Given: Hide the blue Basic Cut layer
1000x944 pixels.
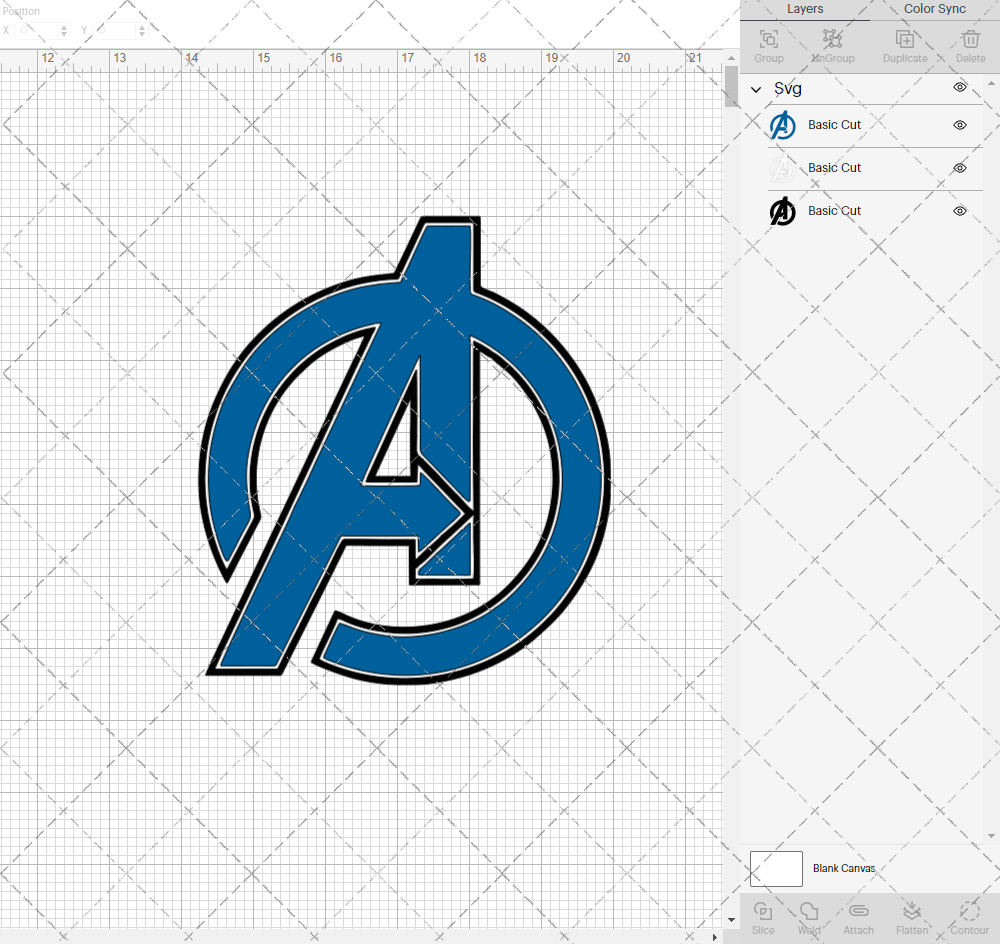Looking at the screenshot, I should [x=960, y=125].
